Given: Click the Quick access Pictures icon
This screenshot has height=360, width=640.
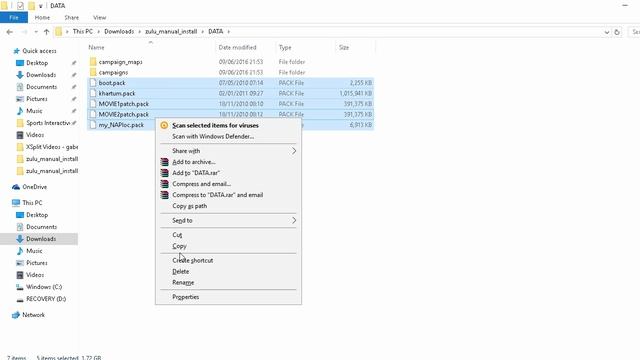Looking at the screenshot, I should [x=20, y=99].
